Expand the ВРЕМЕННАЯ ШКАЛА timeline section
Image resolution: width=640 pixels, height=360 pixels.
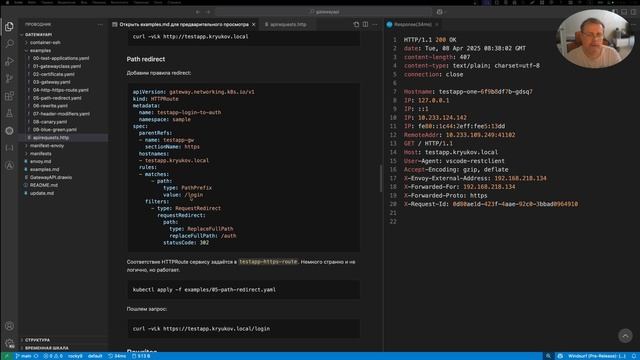[47, 348]
